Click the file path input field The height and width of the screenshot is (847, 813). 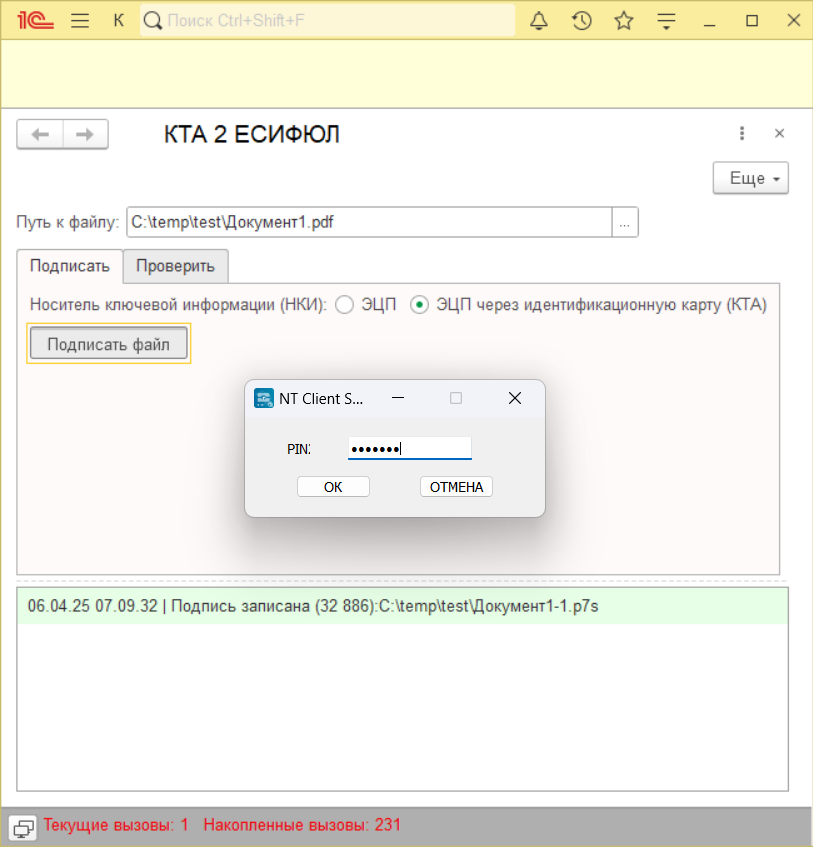[x=369, y=222]
